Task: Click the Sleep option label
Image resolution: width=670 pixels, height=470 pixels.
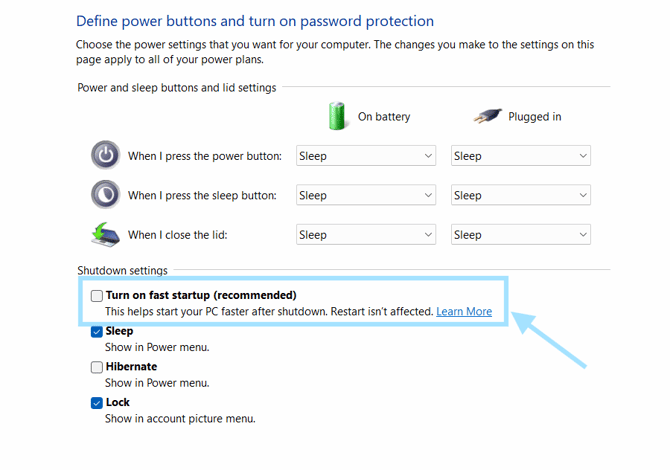Action: [x=119, y=331]
